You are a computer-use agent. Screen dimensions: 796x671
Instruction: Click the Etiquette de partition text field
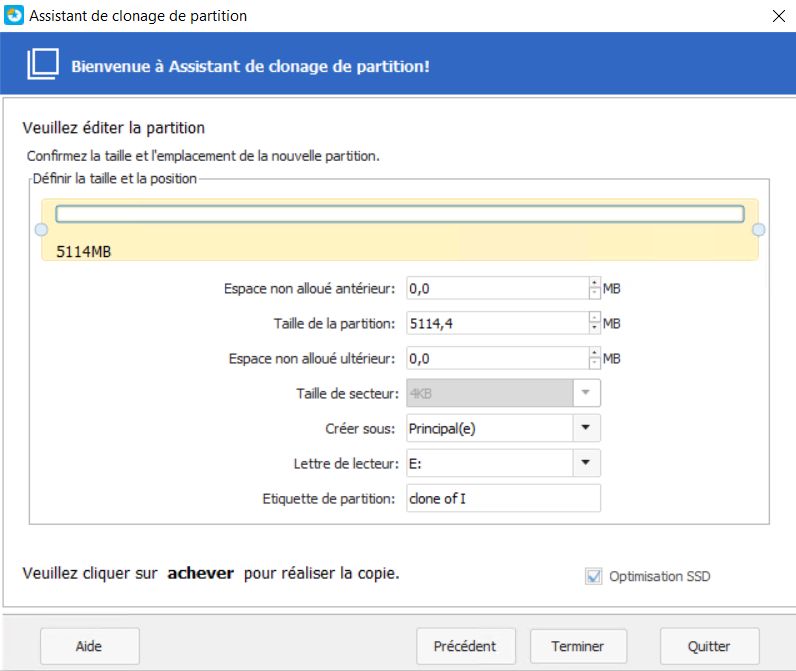pos(503,498)
